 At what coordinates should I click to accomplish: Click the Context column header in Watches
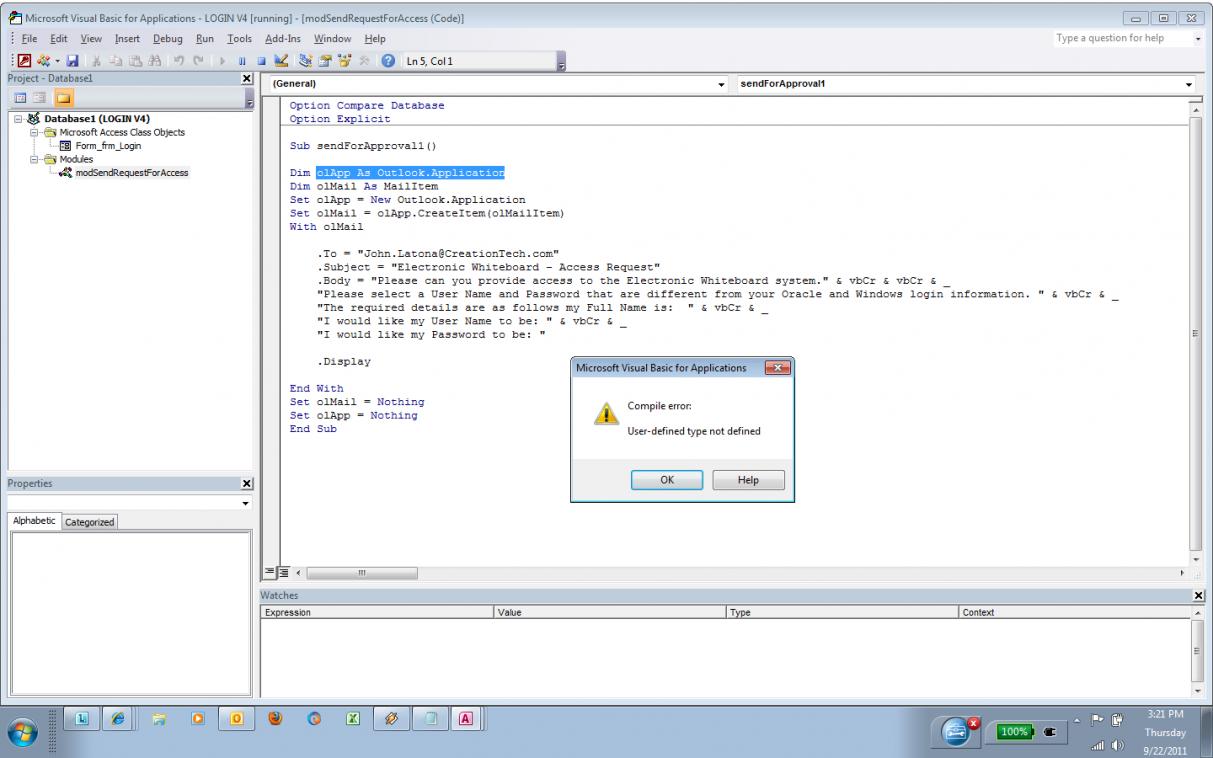(1074, 612)
